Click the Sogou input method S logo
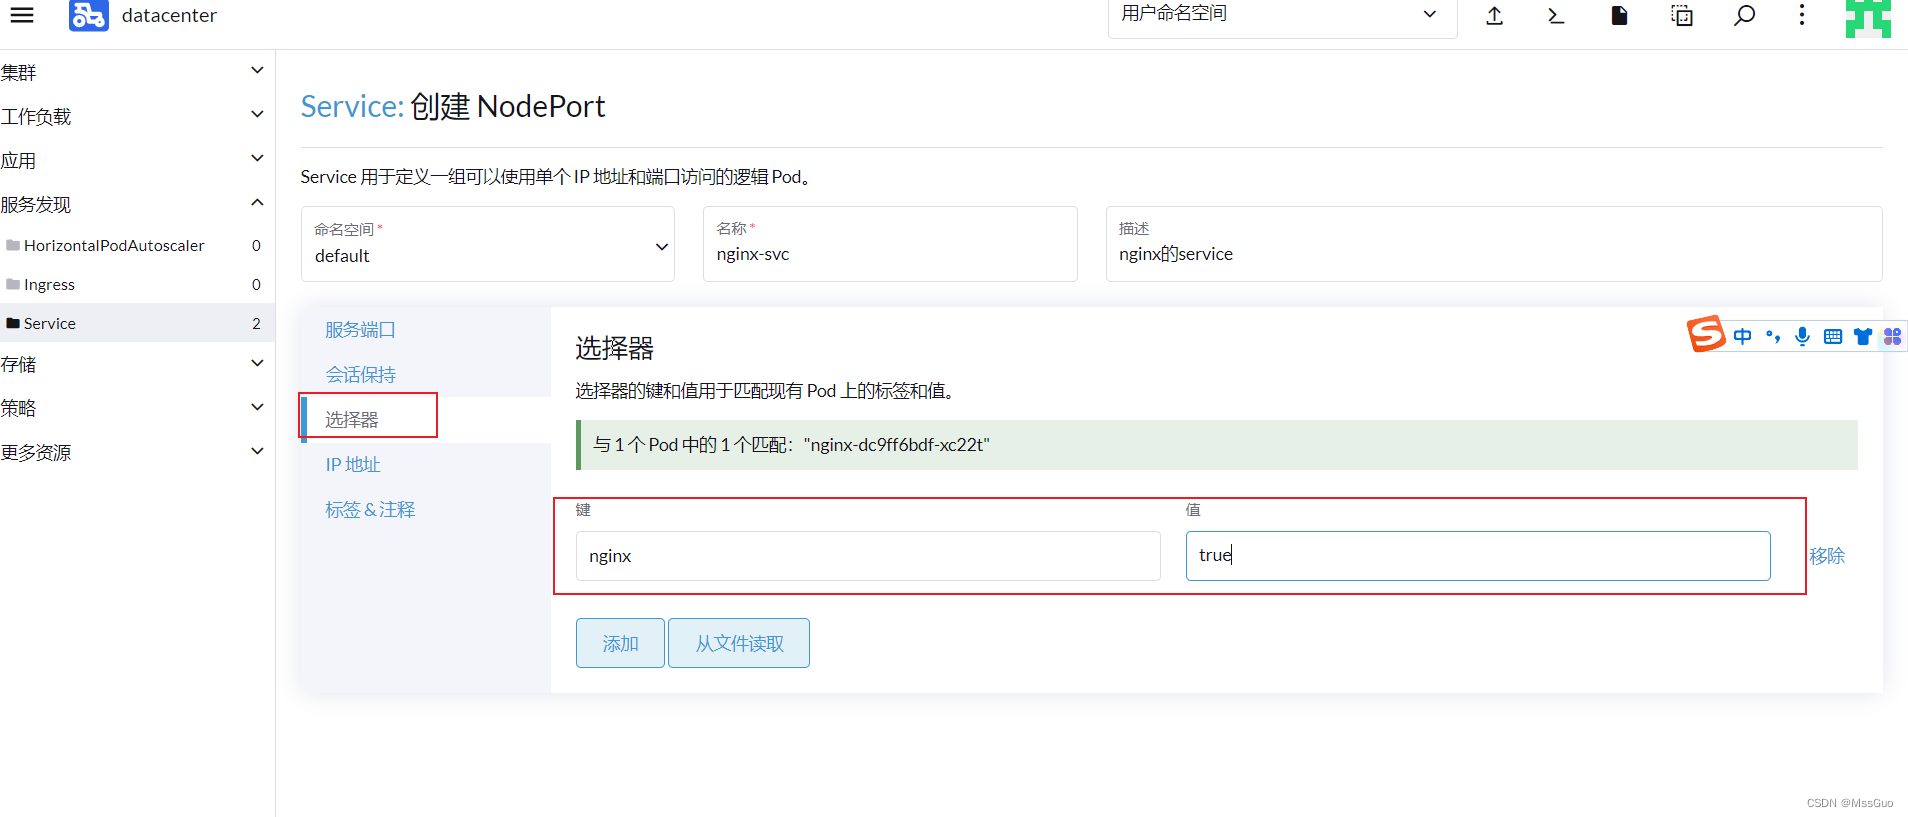The image size is (1908, 817). pyautogui.click(x=1707, y=334)
